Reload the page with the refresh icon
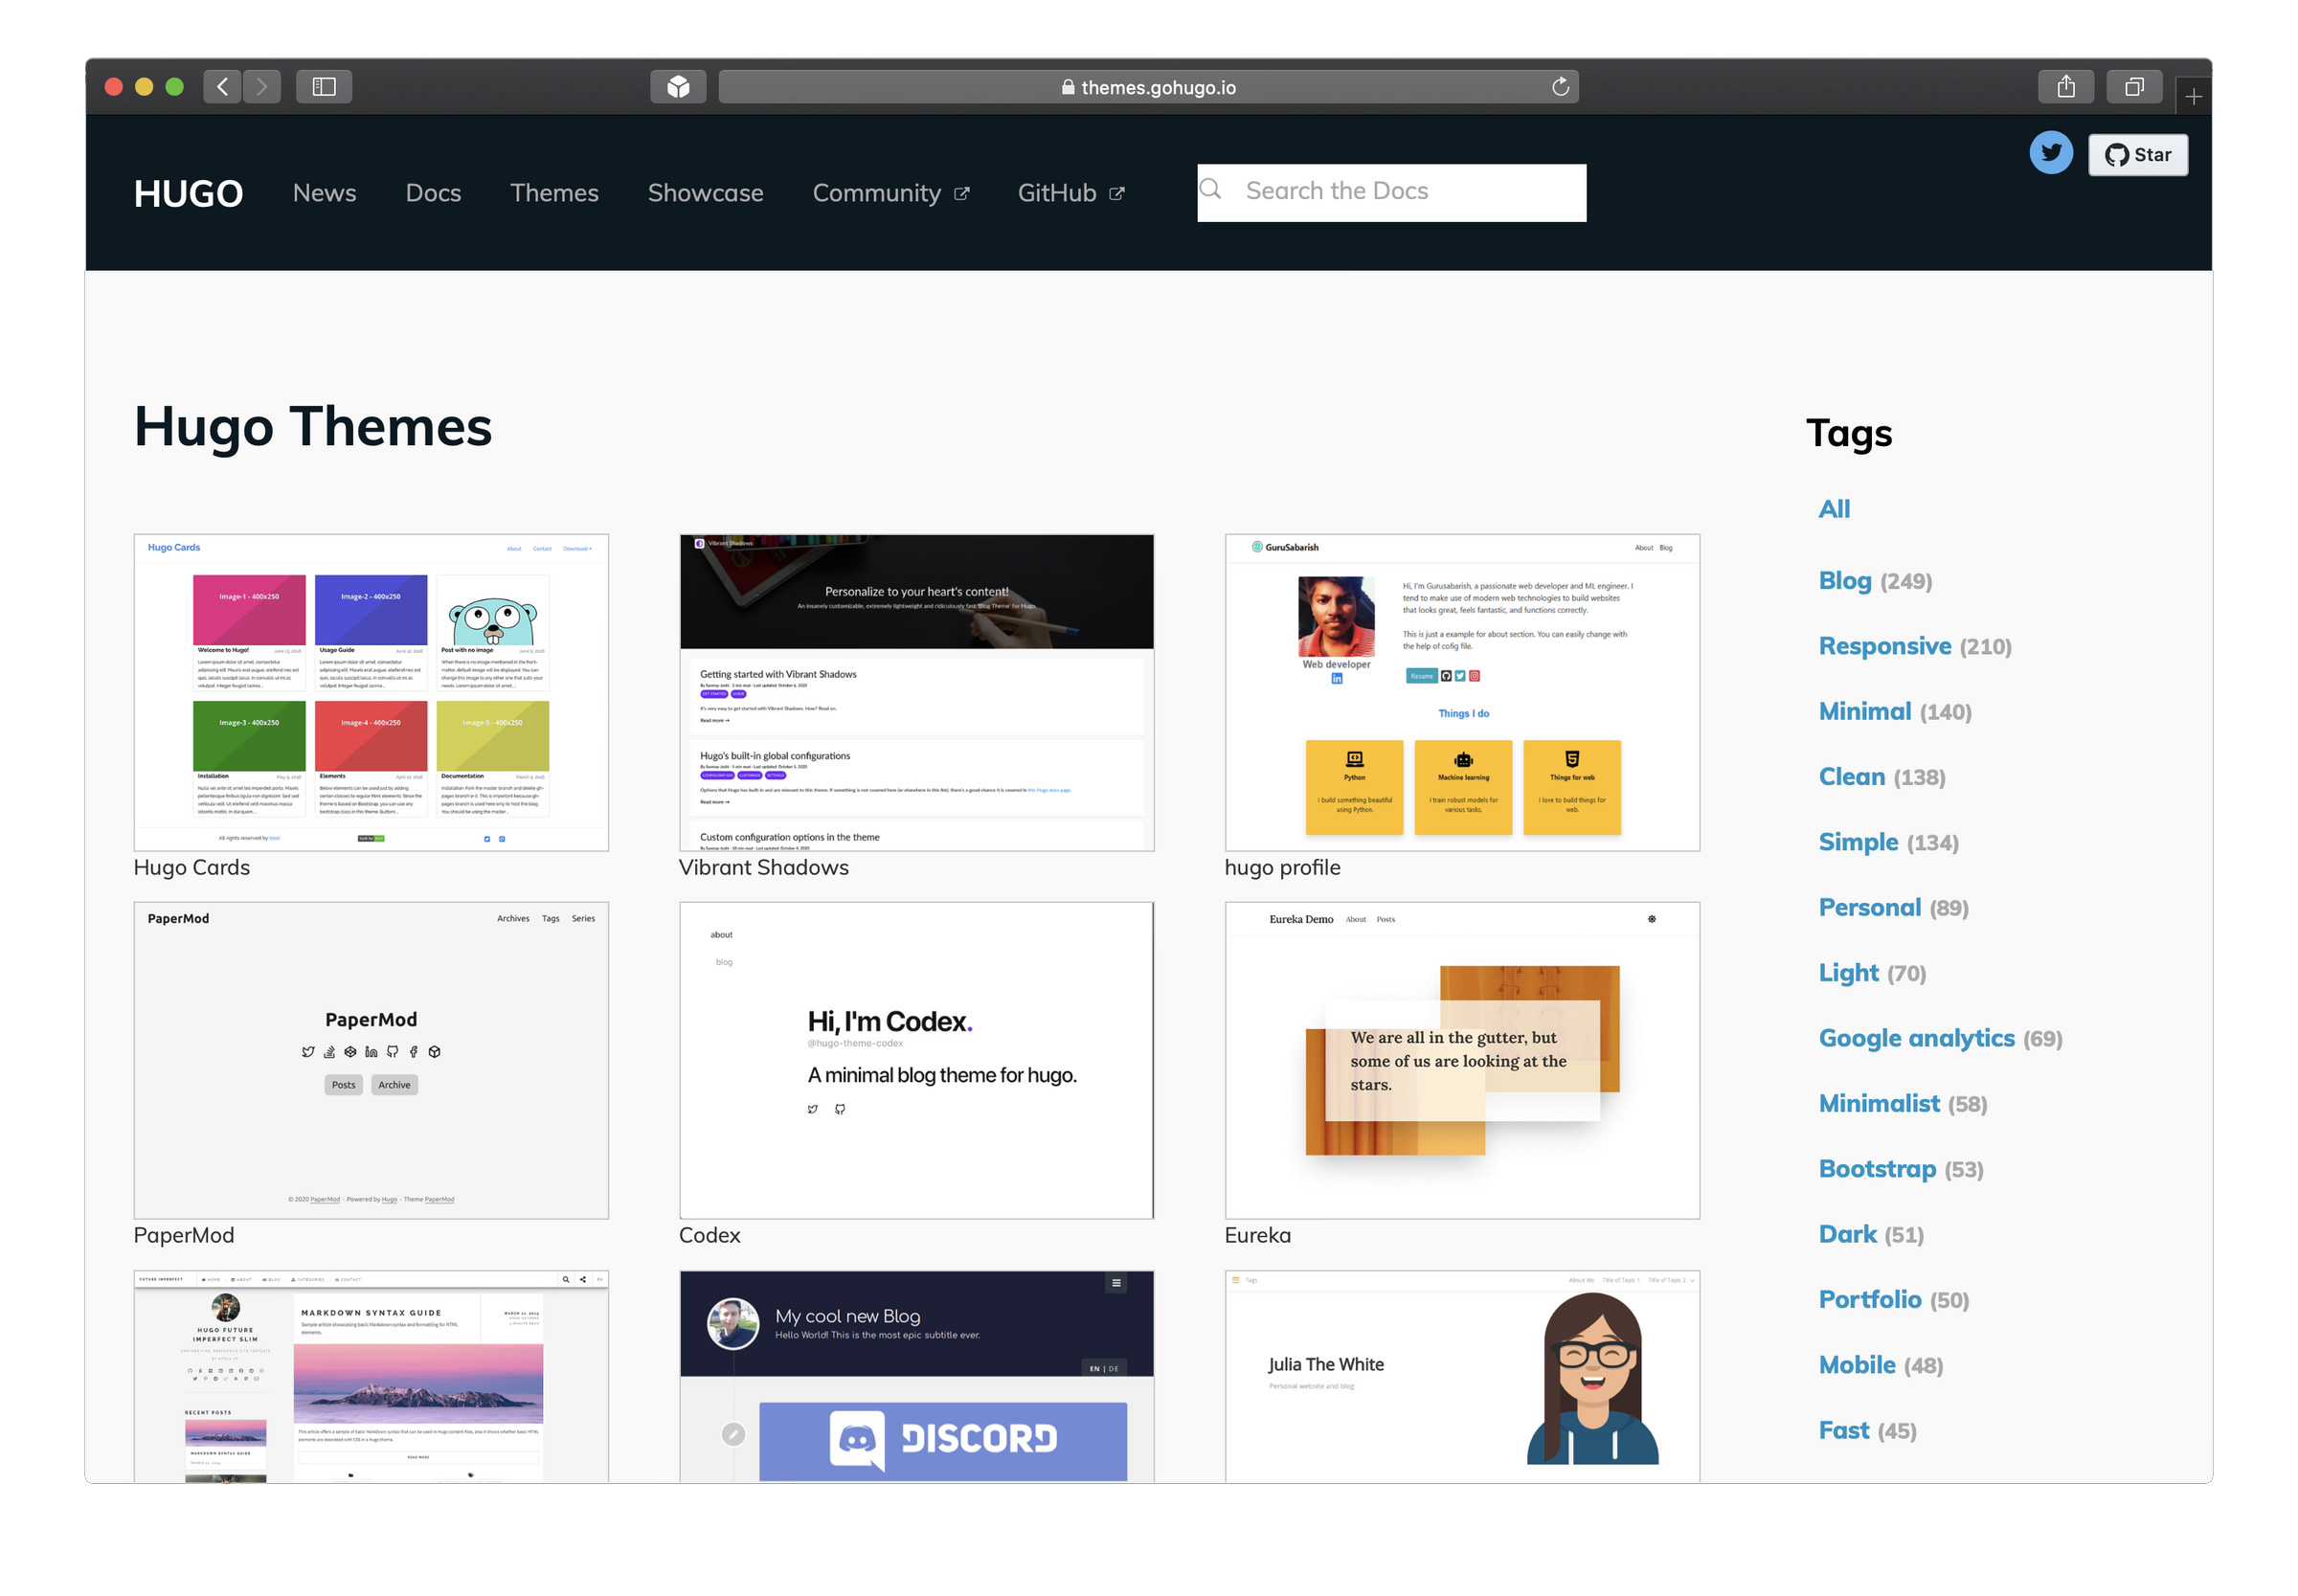The height and width of the screenshot is (1596, 2298). pyautogui.click(x=1560, y=87)
